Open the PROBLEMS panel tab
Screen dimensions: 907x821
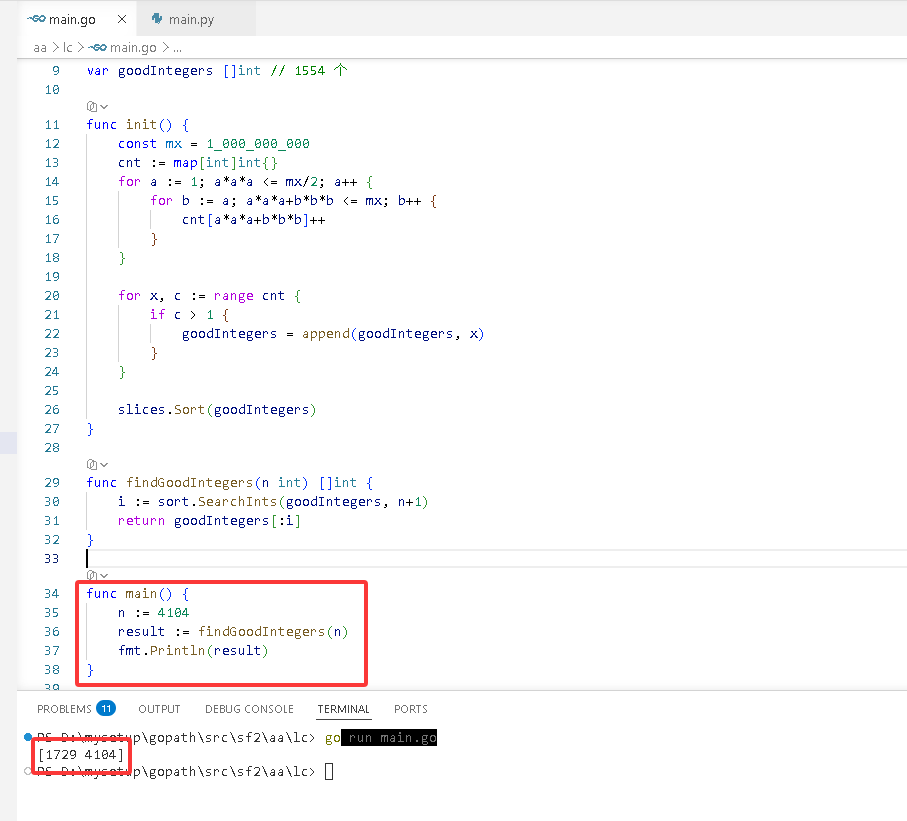click(64, 709)
